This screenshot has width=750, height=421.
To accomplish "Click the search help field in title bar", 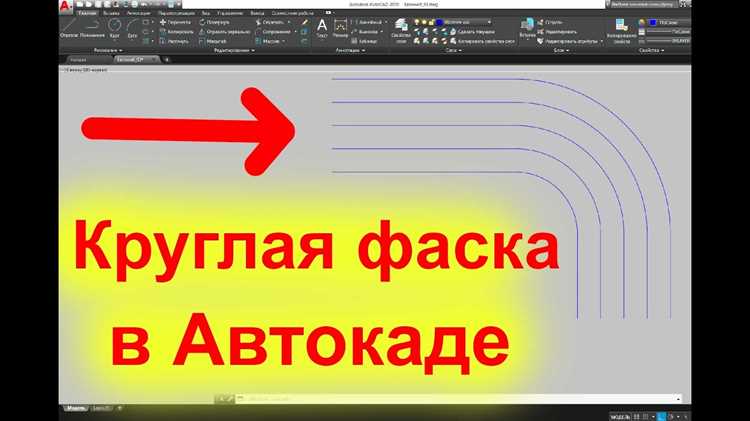I will coord(642,4).
